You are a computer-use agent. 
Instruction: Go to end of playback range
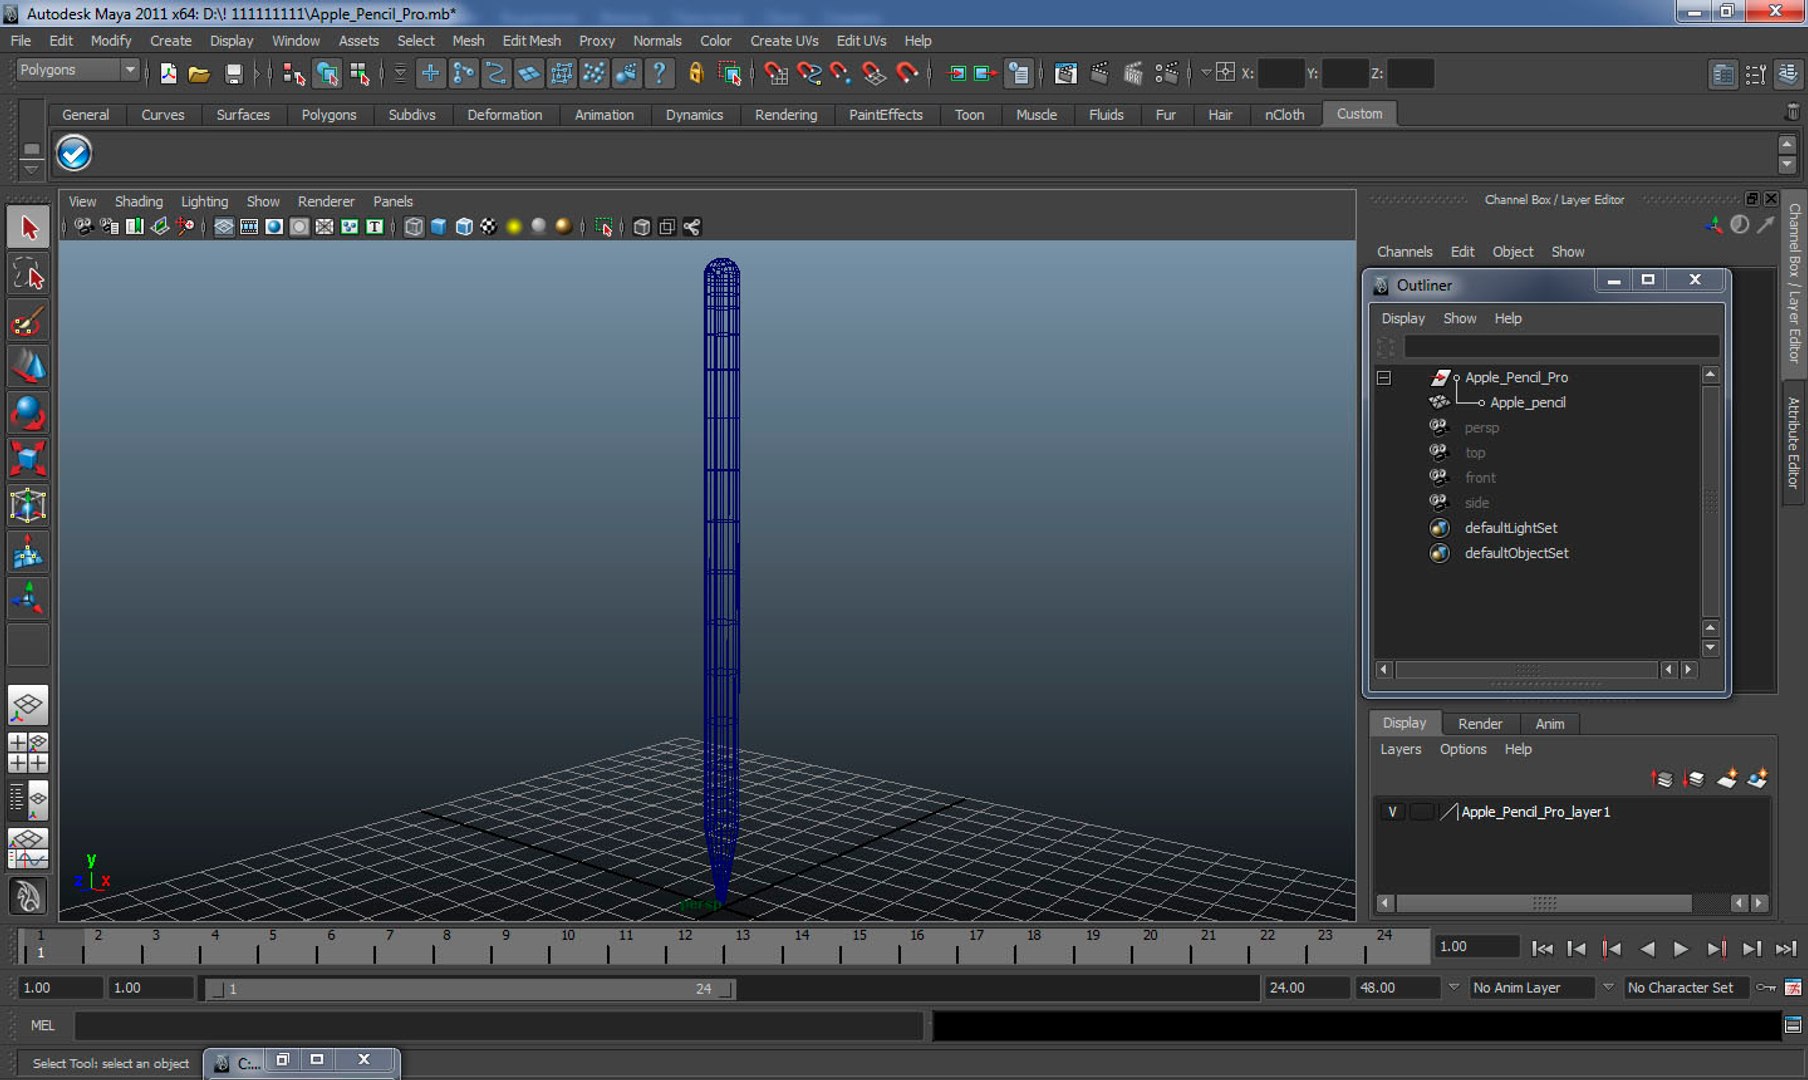pyautogui.click(x=1786, y=949)
